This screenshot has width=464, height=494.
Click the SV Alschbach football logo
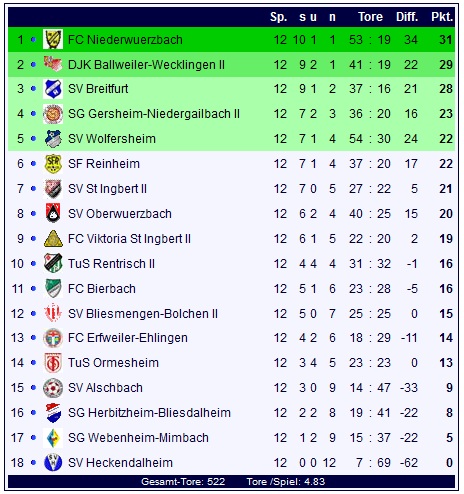click(x=53, y=388)
